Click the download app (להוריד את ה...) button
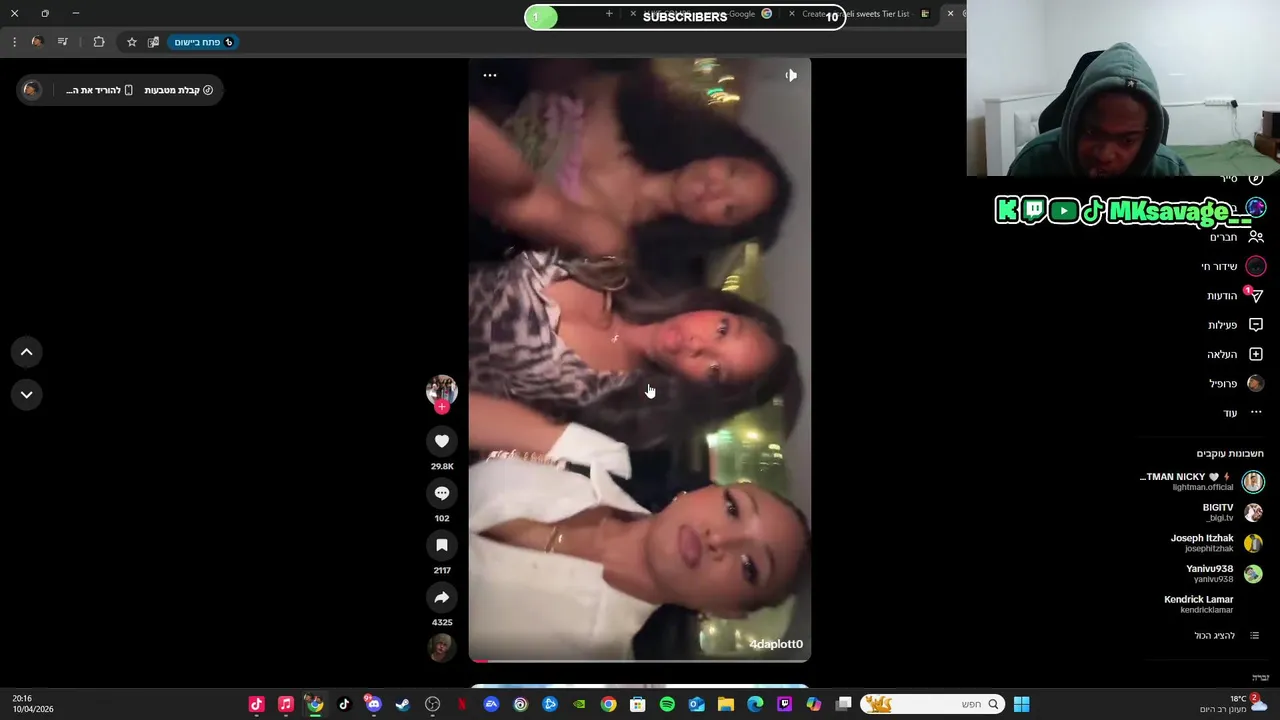This screenshot has width=1280, height=720. 99,90
